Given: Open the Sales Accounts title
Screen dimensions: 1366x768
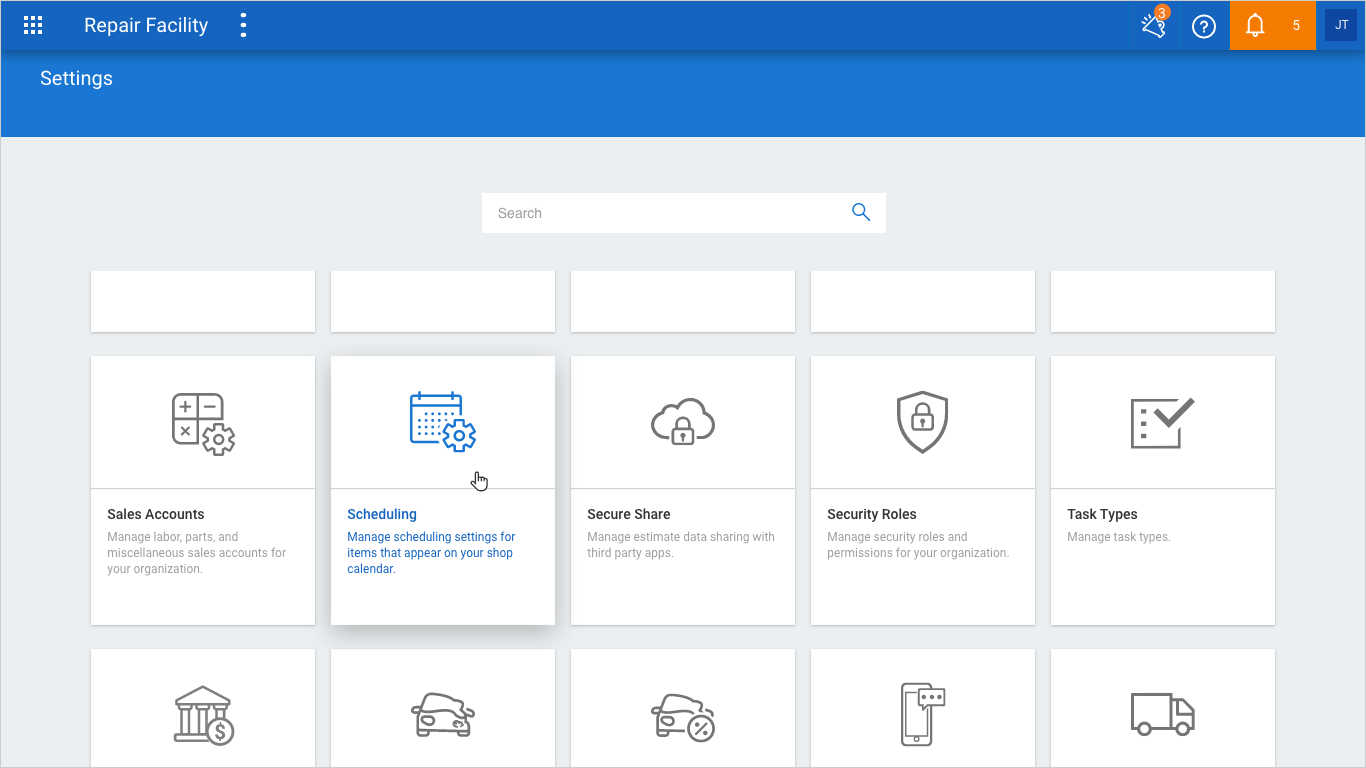Looking at the screenshot, I should [156, 514].
